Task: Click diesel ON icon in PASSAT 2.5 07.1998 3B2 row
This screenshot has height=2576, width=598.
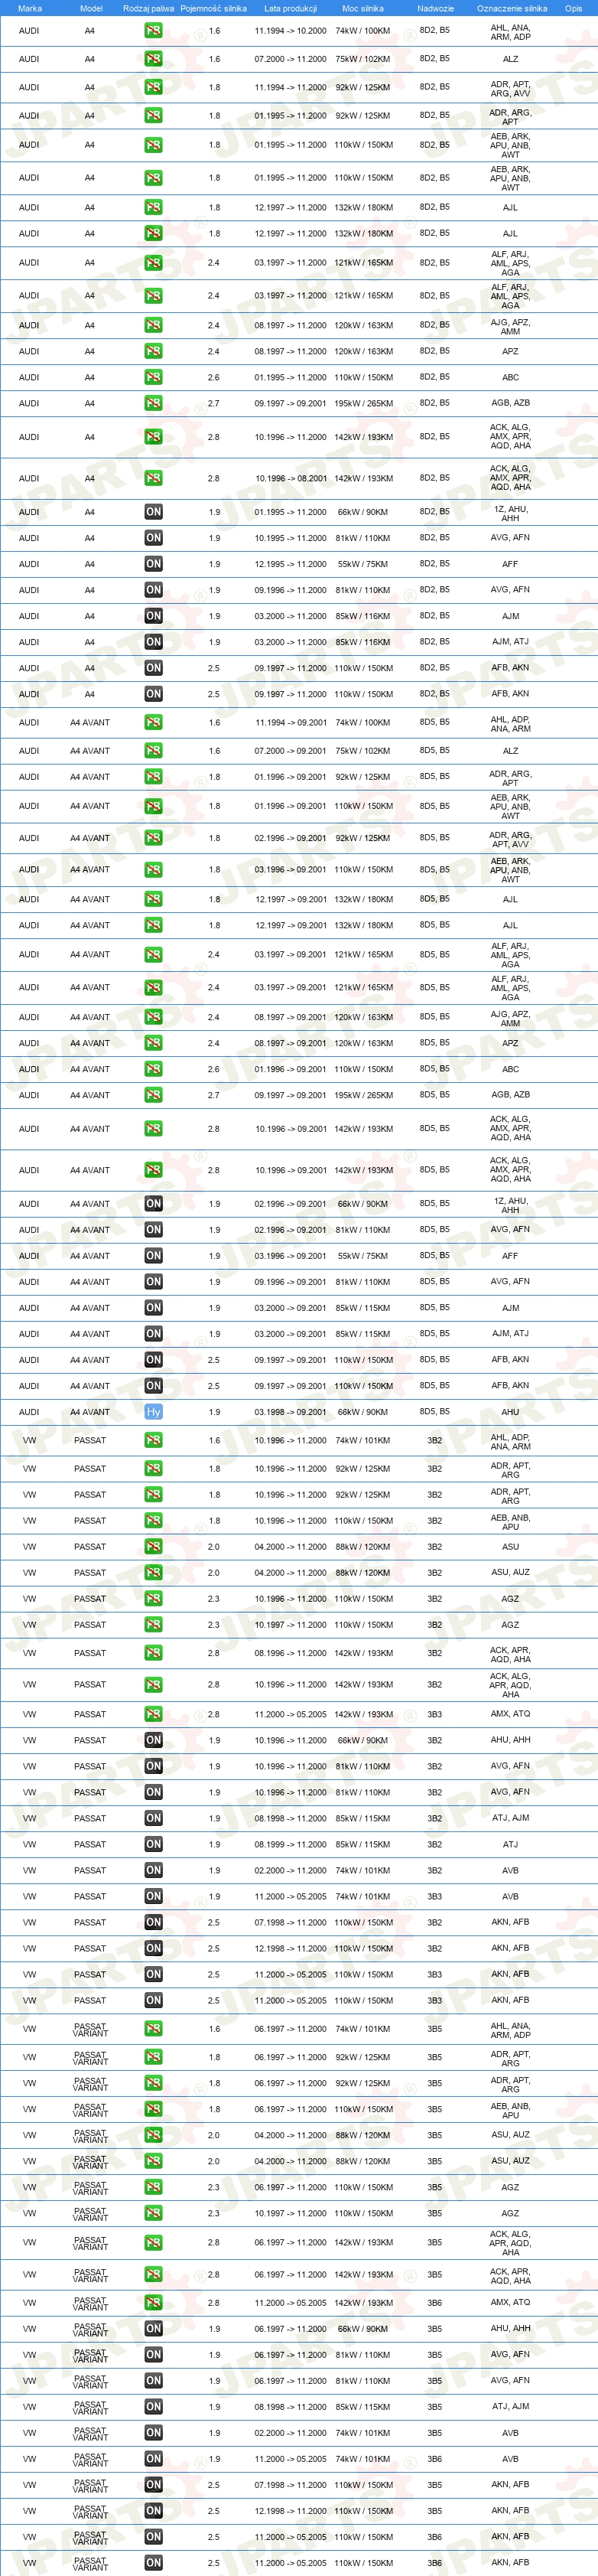Action: [x=153, y=1922]
